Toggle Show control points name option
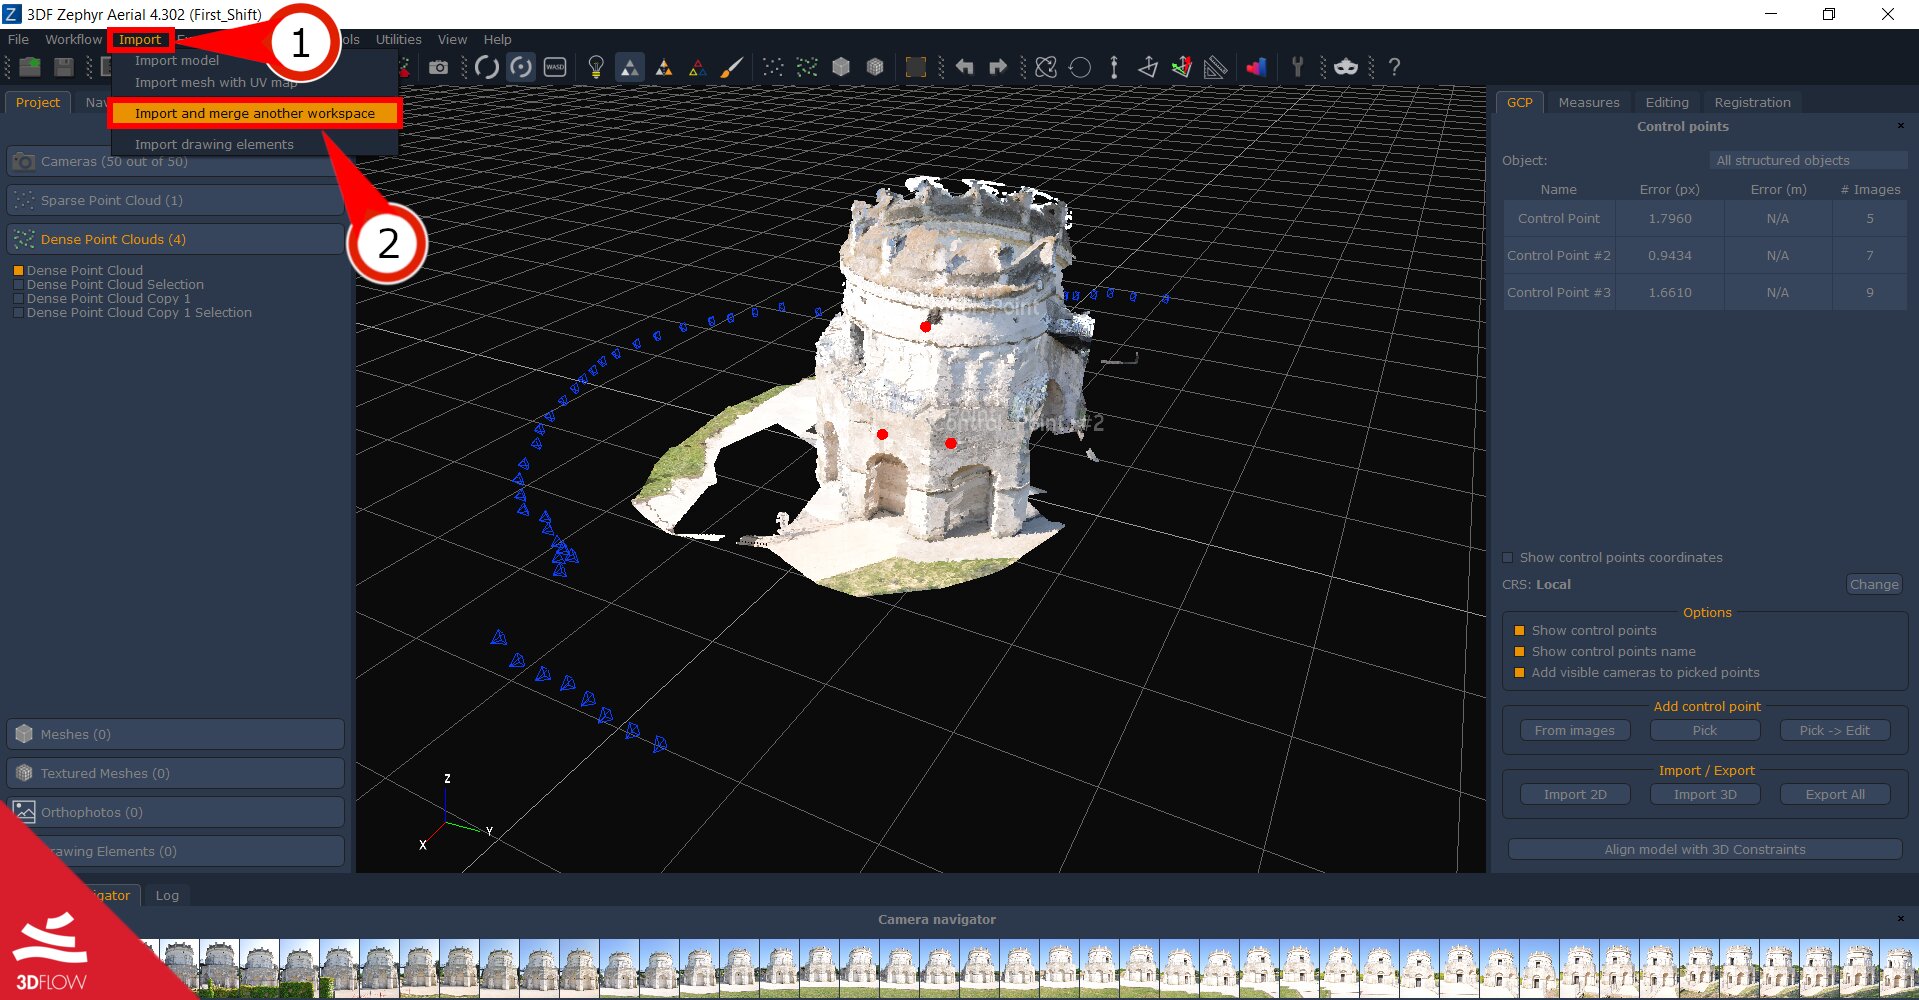Screen dimensions: 1919x1000 (x=1520, y=652)
